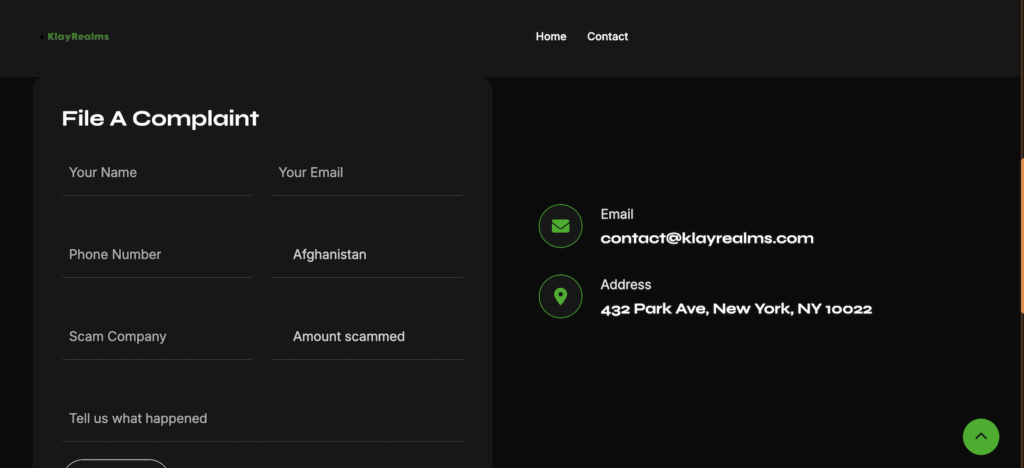Screen dimensions: 1024x468
Task: Focus the Your Name field
Action: tap(157, 173)
